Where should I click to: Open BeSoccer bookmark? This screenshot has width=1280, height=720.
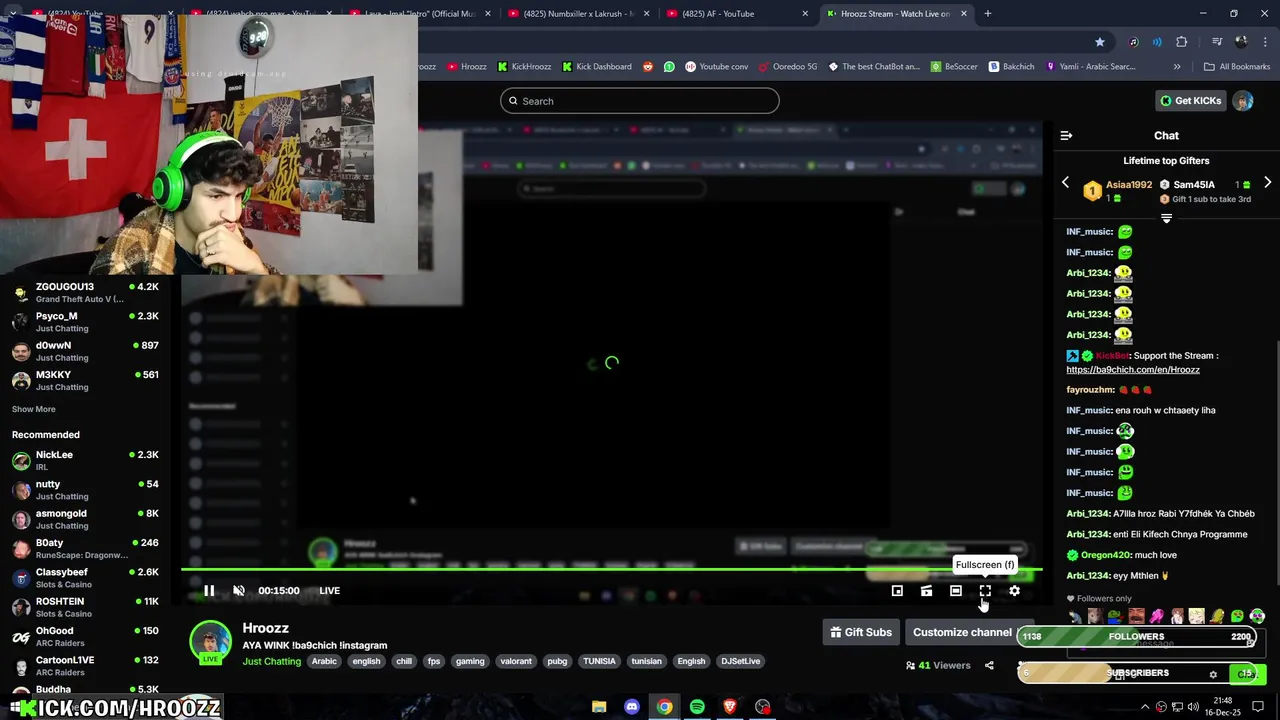pyautogui.click(x=955, y=67)
